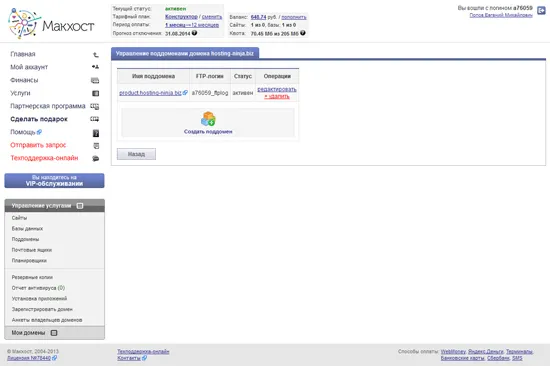Click the Отправить запрос note icon
The height and width of the screenshot is (366, 550).
click(96, 146)
